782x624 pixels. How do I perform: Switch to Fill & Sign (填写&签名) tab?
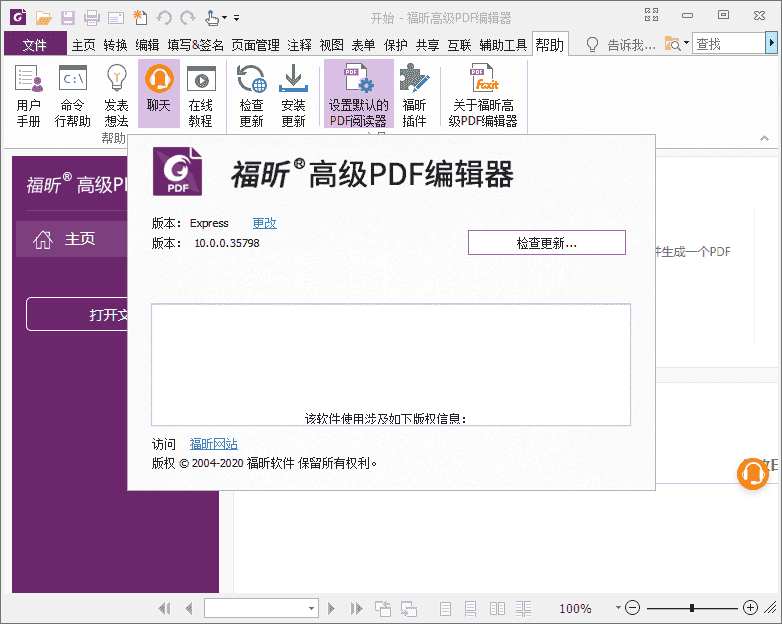coord(196,45)
